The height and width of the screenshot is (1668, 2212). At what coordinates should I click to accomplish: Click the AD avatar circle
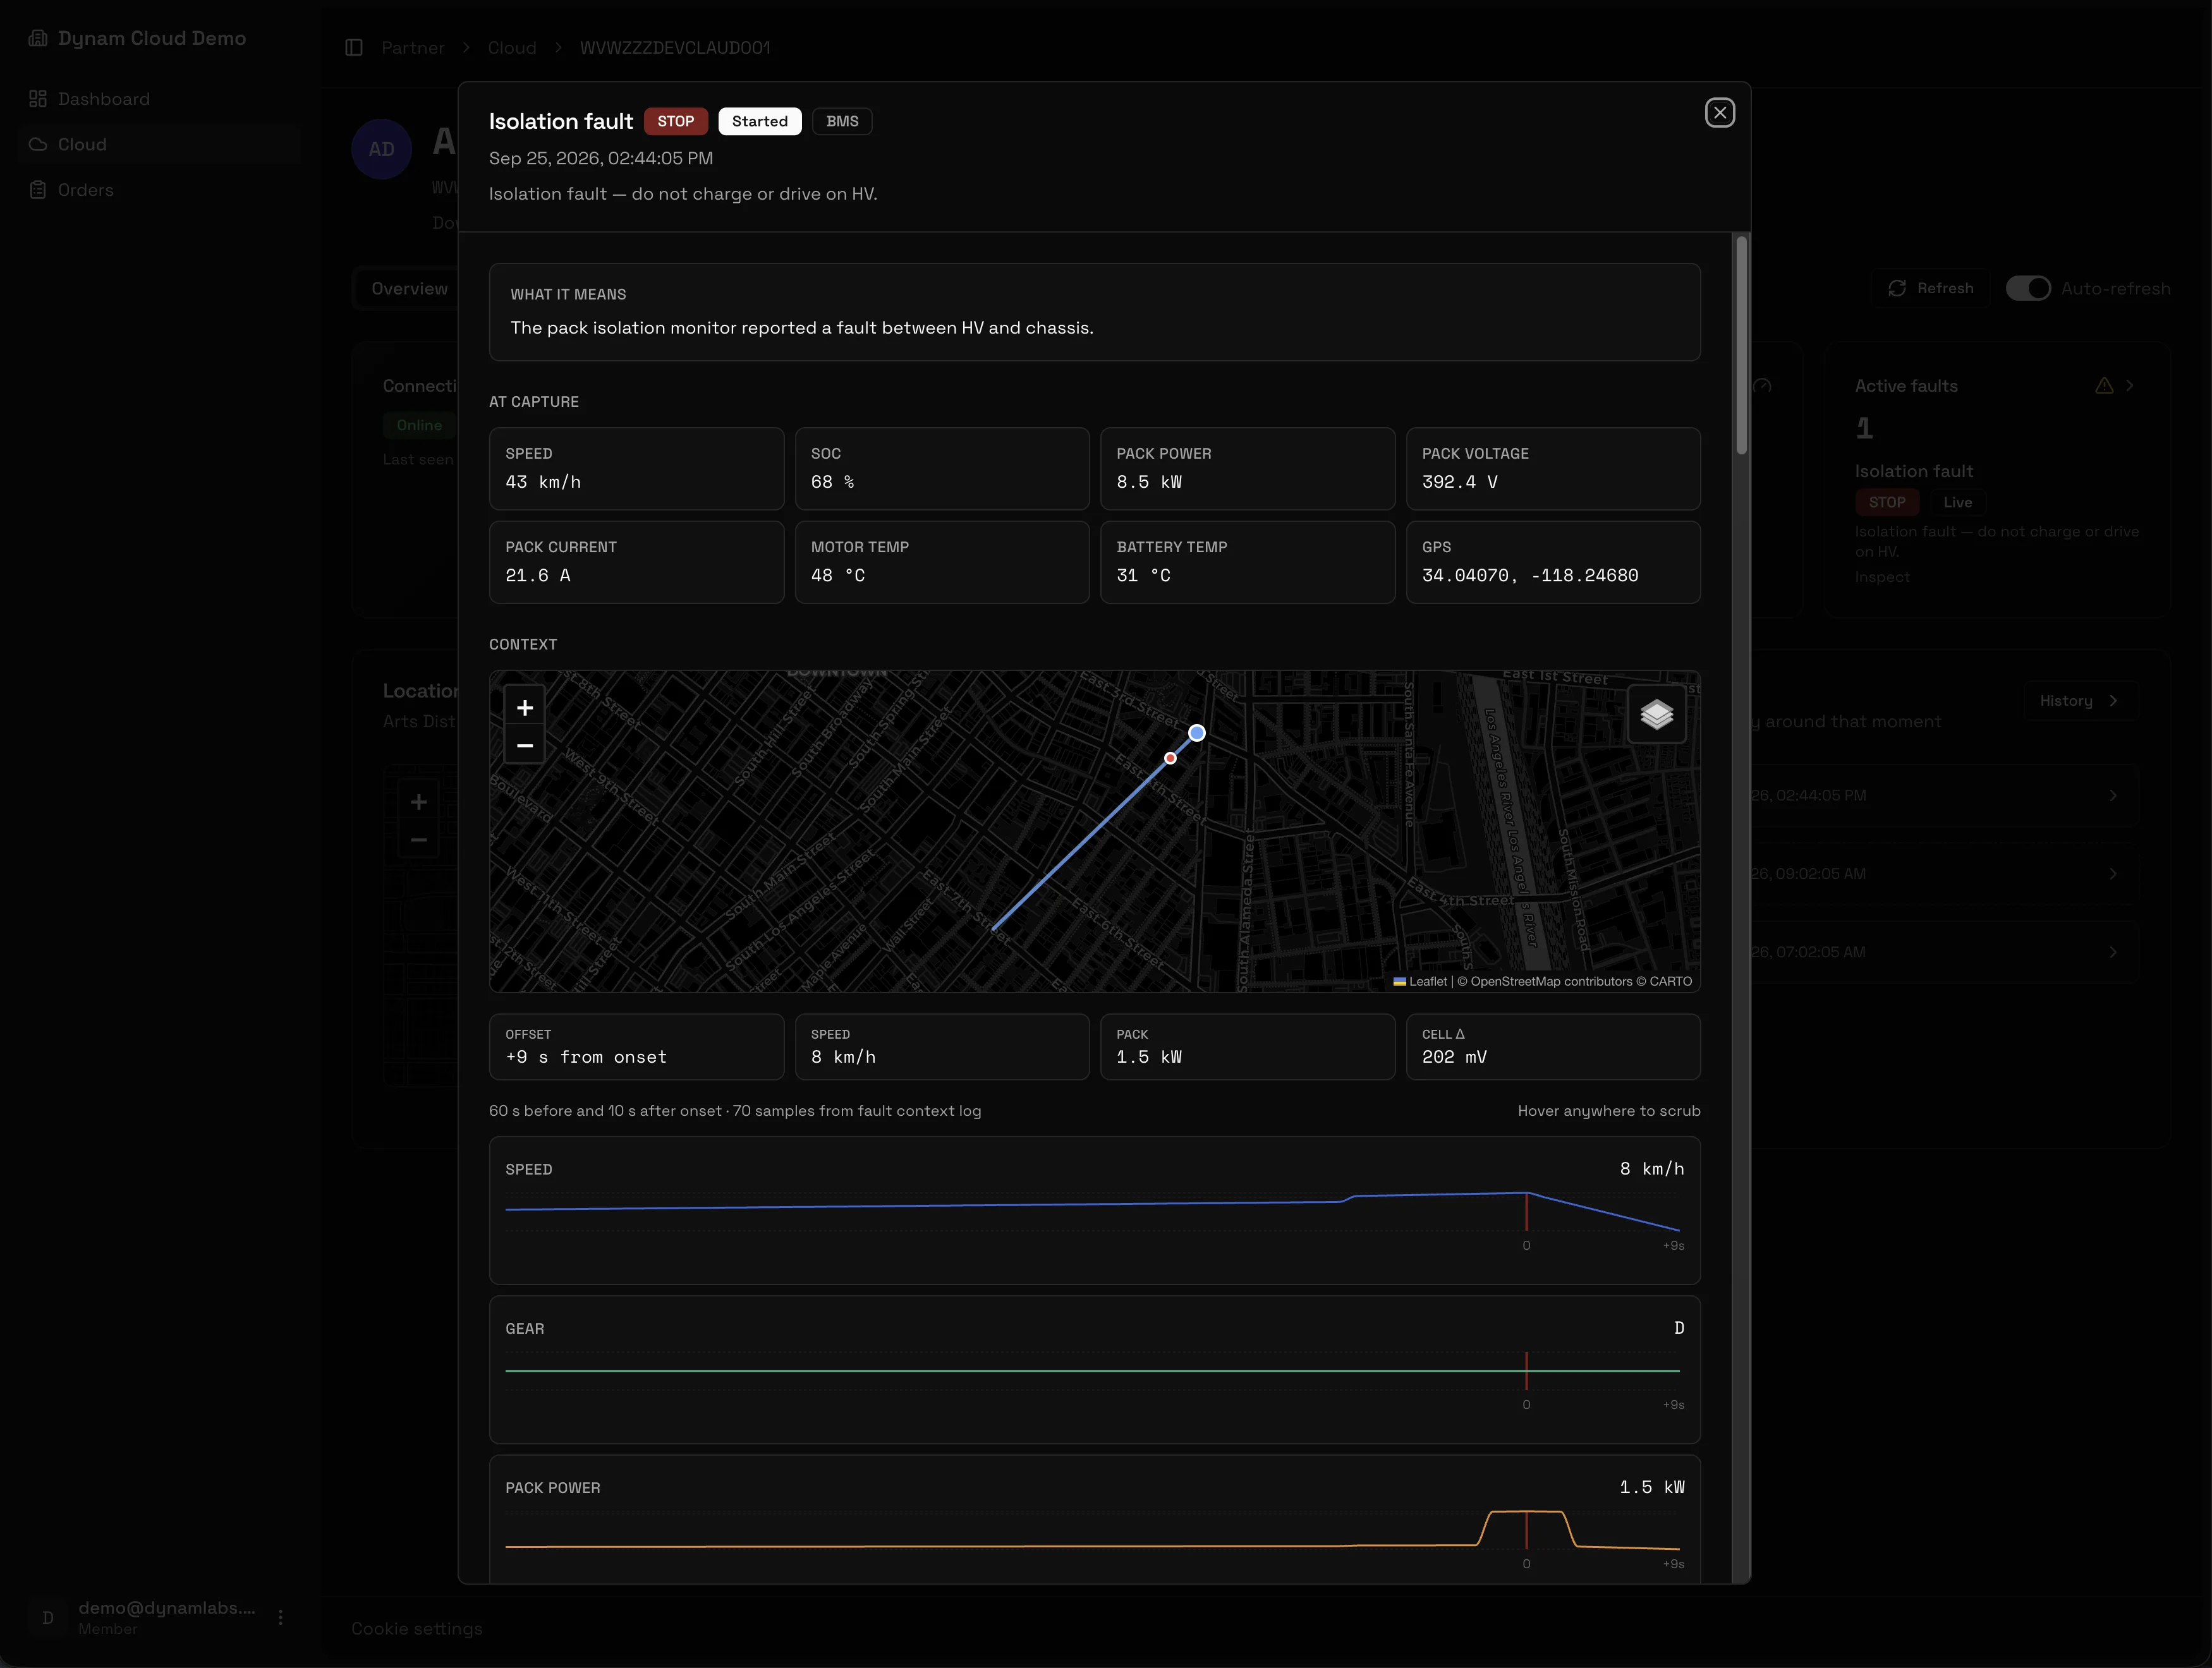[x=381, y=149]
